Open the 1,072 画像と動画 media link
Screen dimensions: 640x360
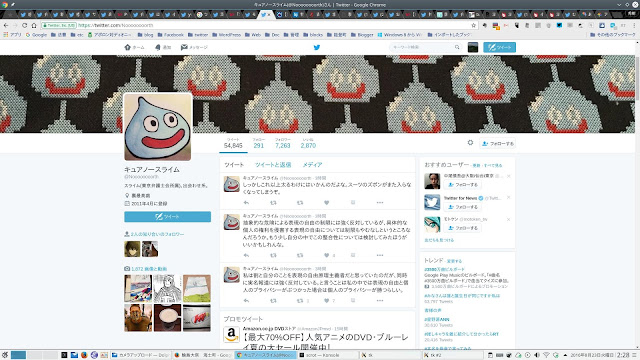149,269
